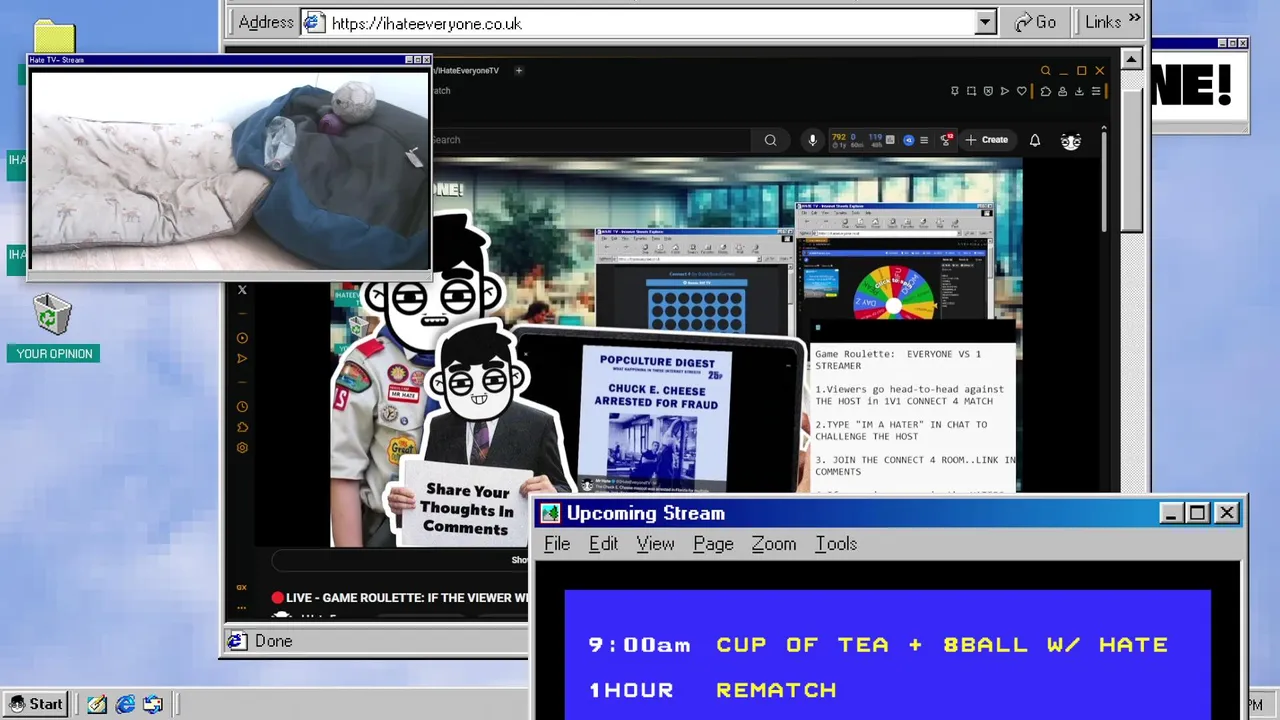Viewport: 1280px width, 720px height.
Task: Open the easy setup menu icon
Action: [x=1096, y=91]
